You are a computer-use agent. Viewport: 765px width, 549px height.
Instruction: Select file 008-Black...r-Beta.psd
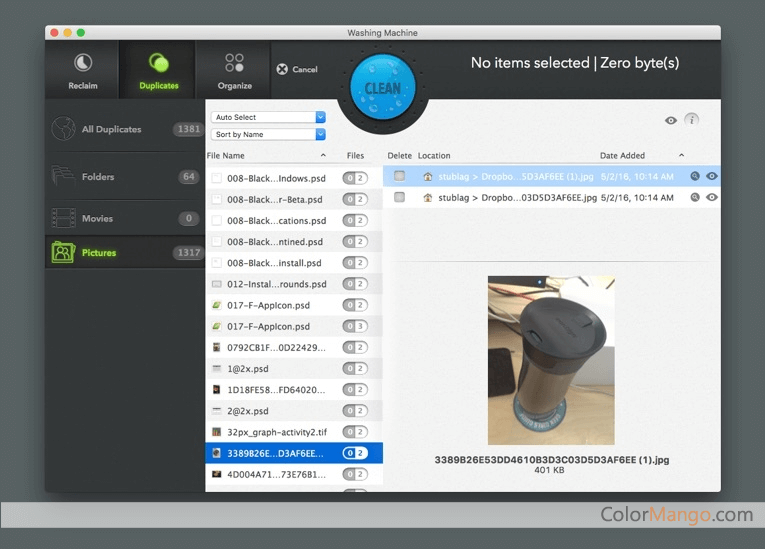coord(294,199)
